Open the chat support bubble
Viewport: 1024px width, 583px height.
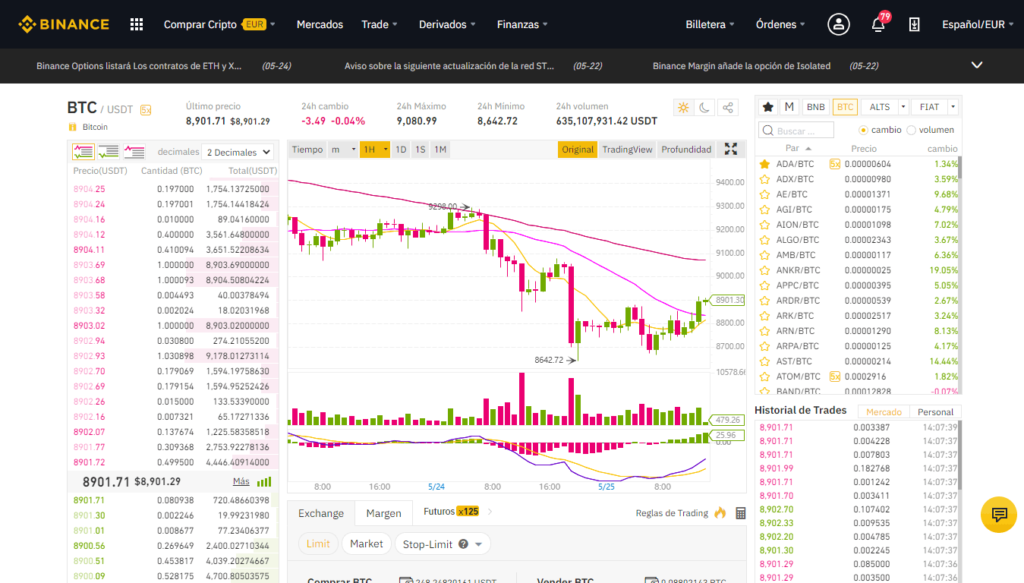click(999, 514)
